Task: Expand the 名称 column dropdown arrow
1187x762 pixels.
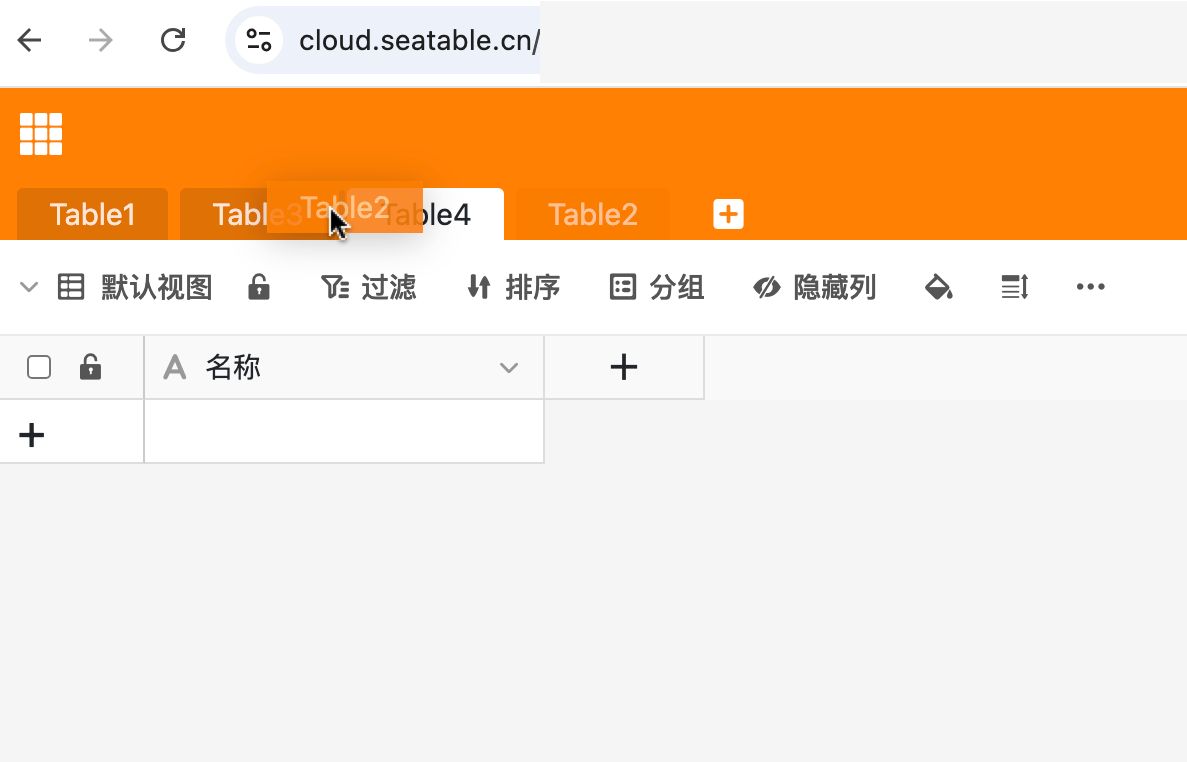Action: point(509,368)
